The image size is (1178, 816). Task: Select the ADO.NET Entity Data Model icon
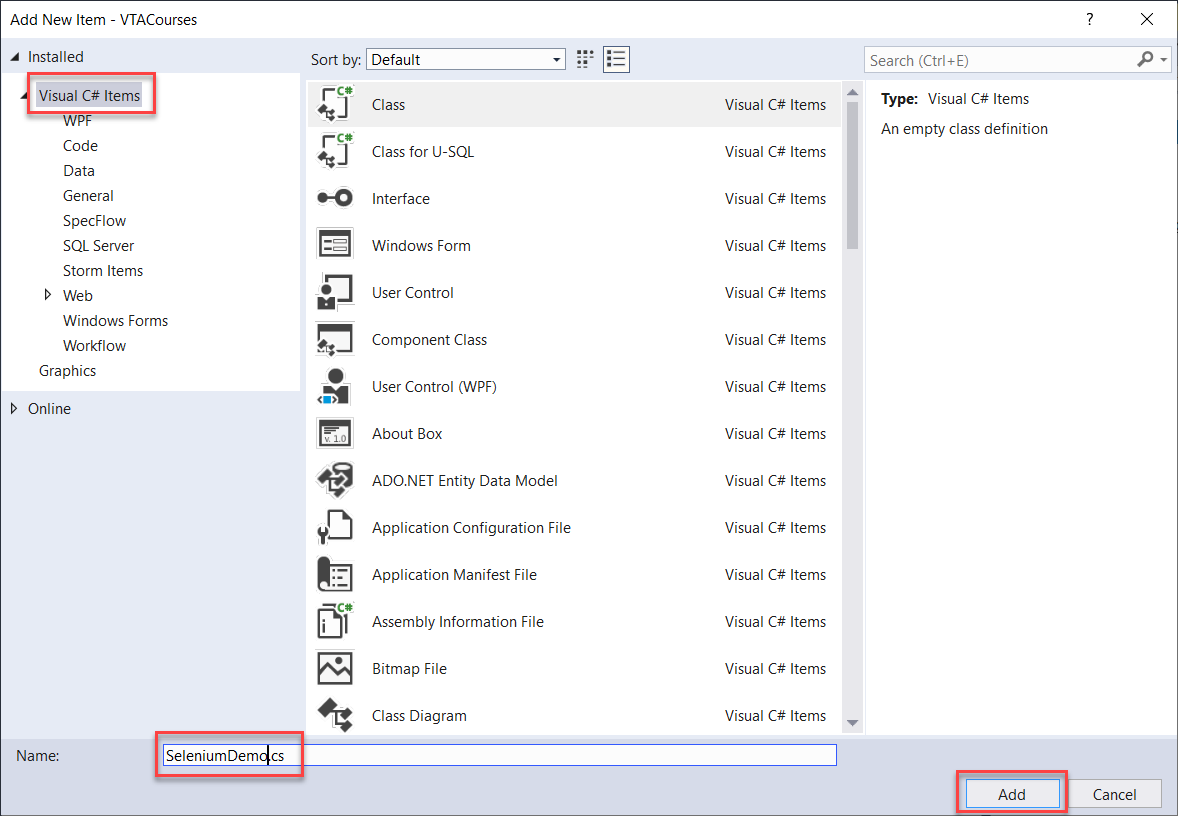tap(335, 480)
